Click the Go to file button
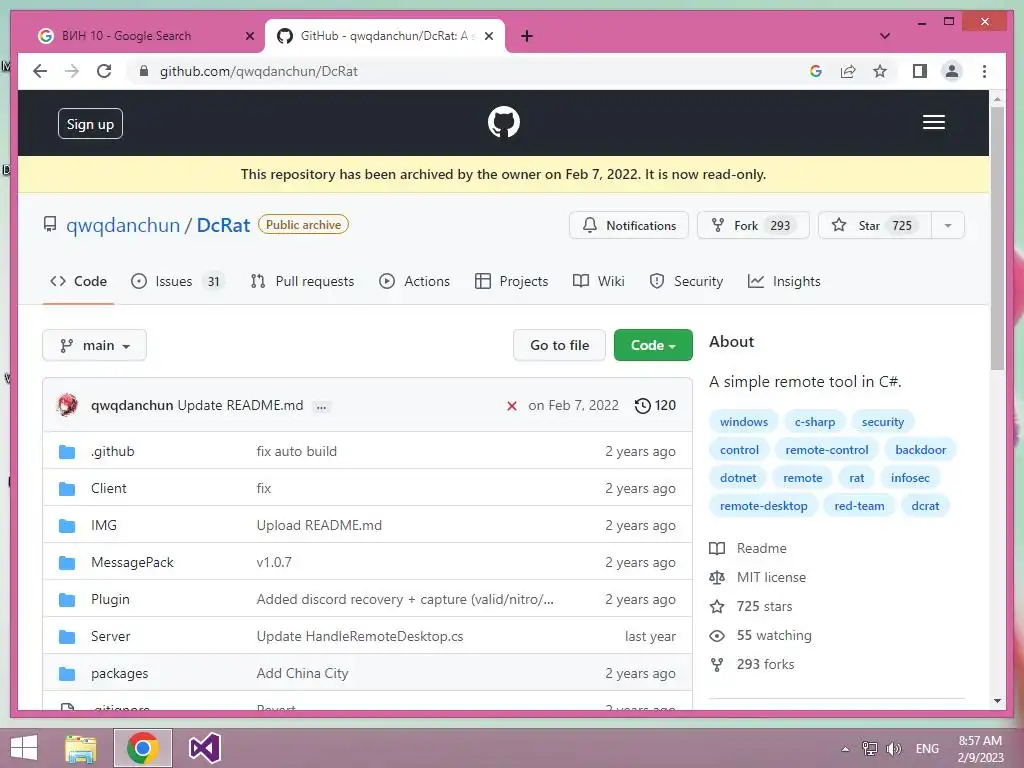Image resolution: width=1024 pixels, height=768 pixels. (x=560, y=345)
